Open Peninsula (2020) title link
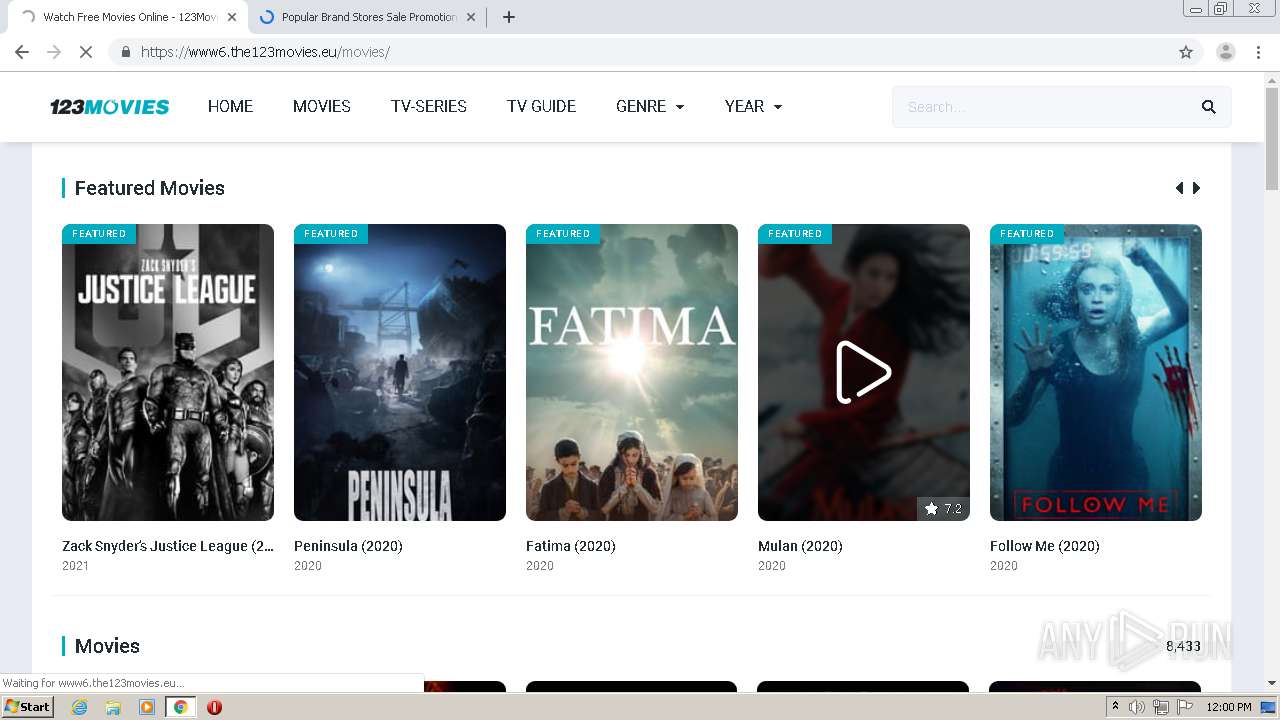1280x720 pixels. (x=348, y=546)
